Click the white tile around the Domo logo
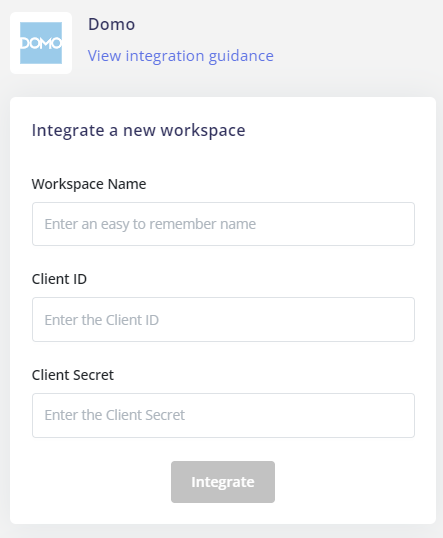443x538 pixels. point(41,43)
